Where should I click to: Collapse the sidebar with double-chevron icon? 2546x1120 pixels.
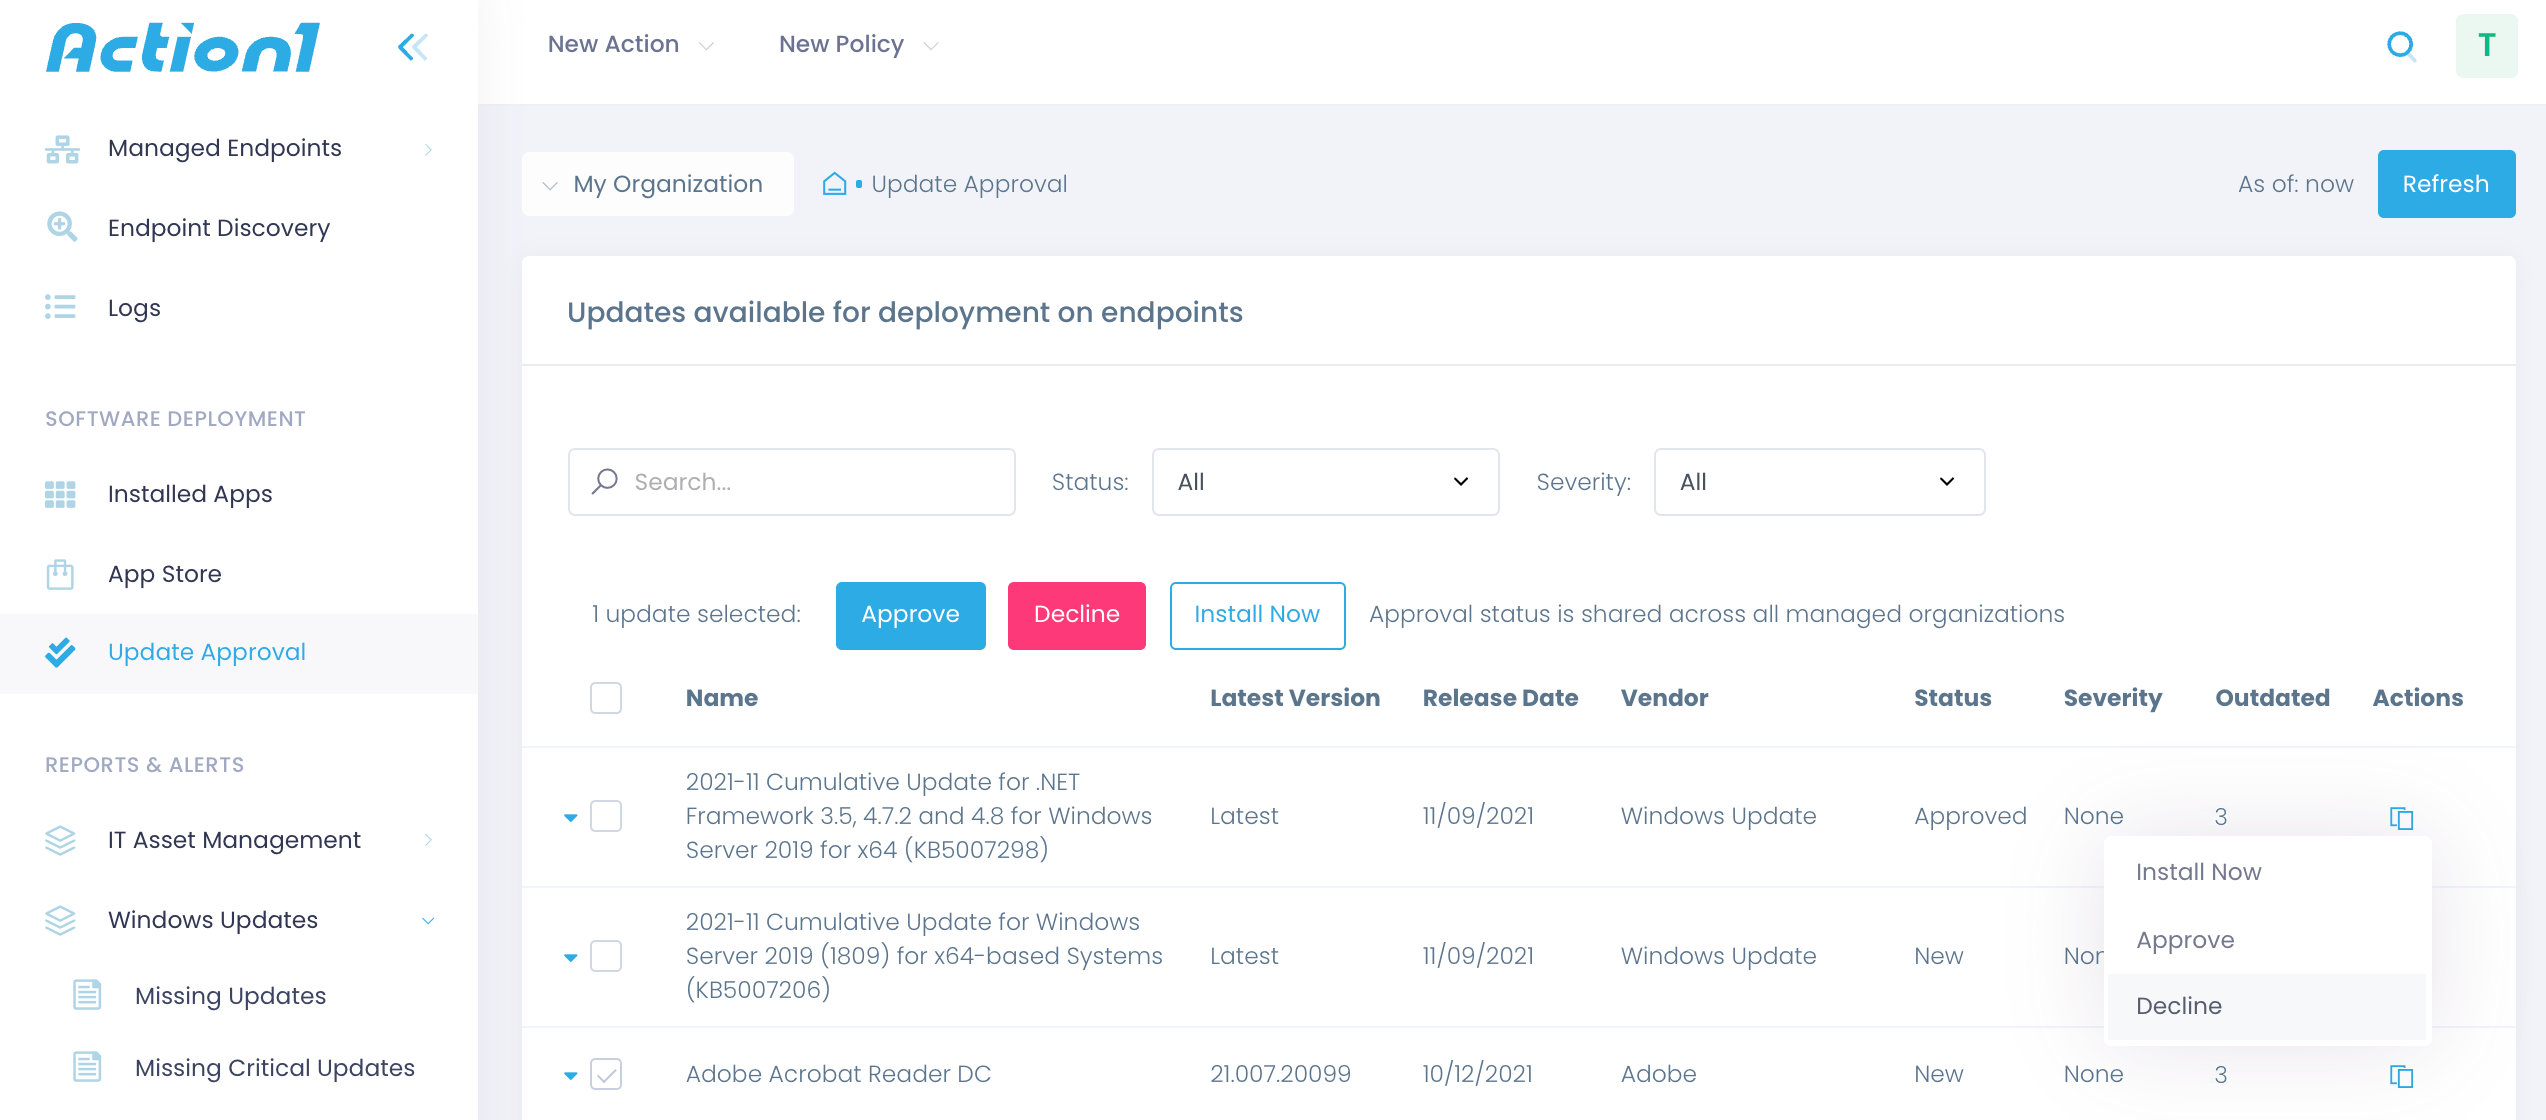pyautogui.click(x=412, y=46)
